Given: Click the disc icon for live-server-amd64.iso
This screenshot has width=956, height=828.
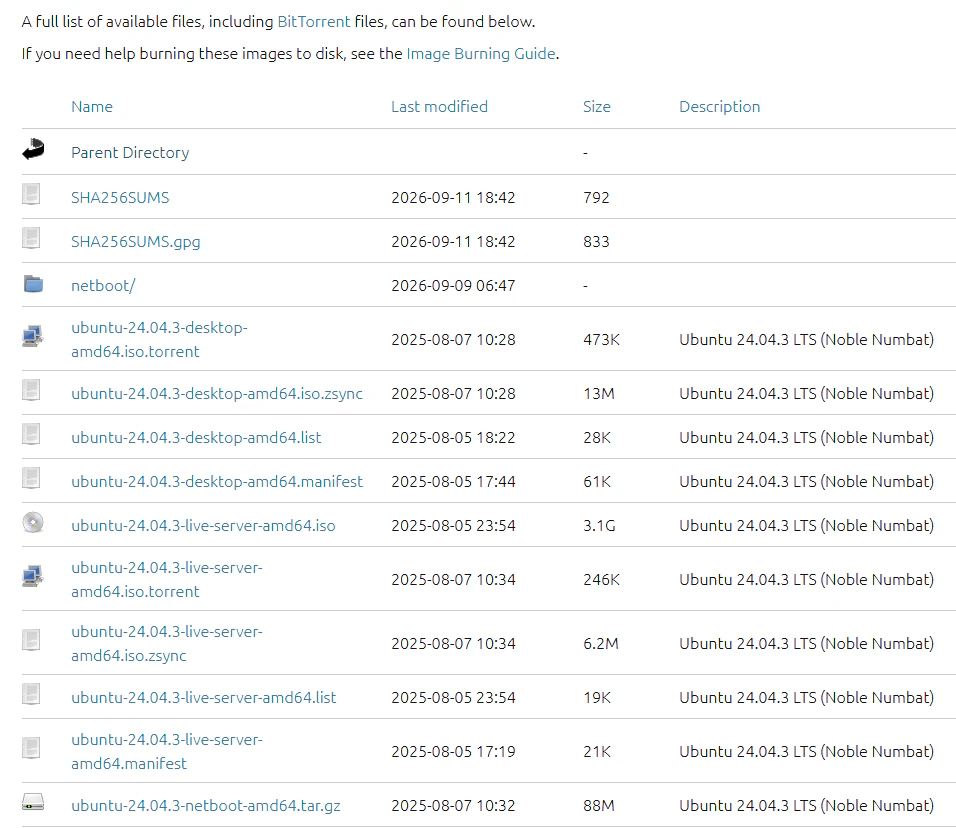Looking at the screenshot, I should click(33, 523).
